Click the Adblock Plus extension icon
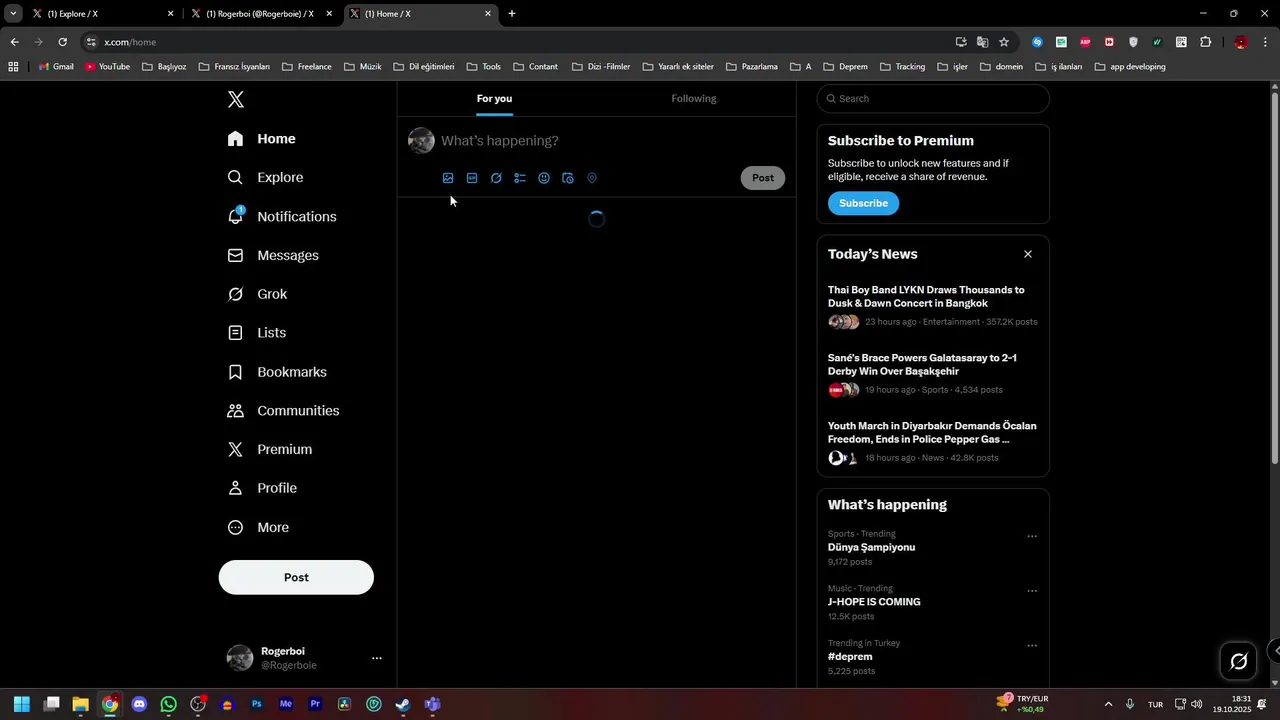The width and height of the screenshot is (1280, 720). [1085, 42]
